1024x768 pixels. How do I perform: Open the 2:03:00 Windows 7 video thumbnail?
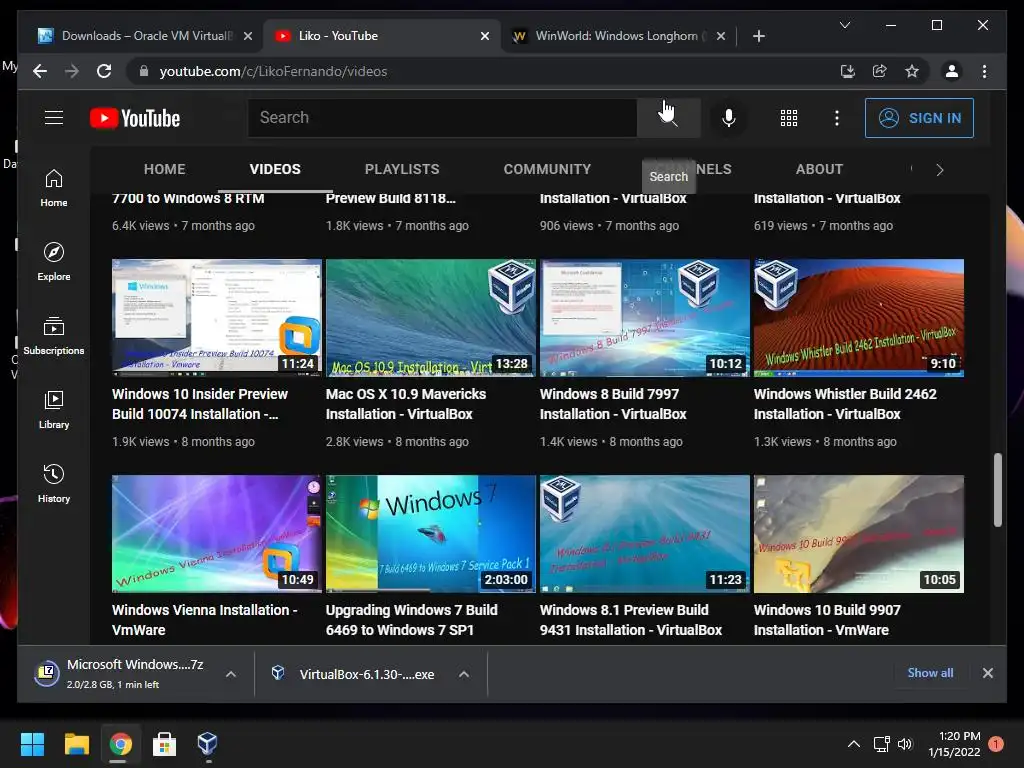point(430,534)
